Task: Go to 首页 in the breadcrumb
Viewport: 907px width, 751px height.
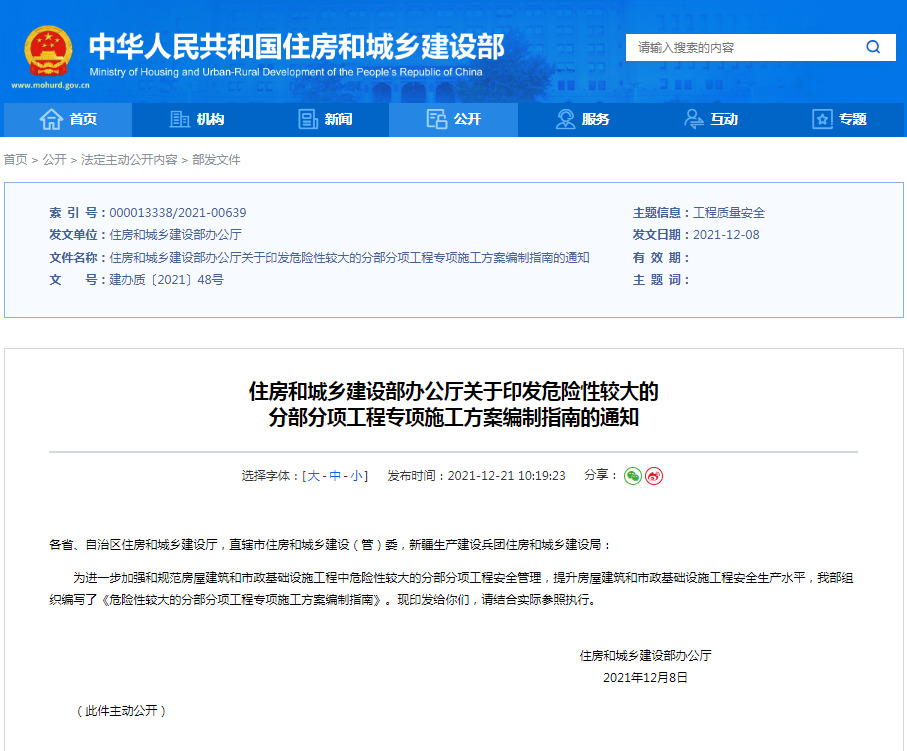Action: tap(16, 160)
